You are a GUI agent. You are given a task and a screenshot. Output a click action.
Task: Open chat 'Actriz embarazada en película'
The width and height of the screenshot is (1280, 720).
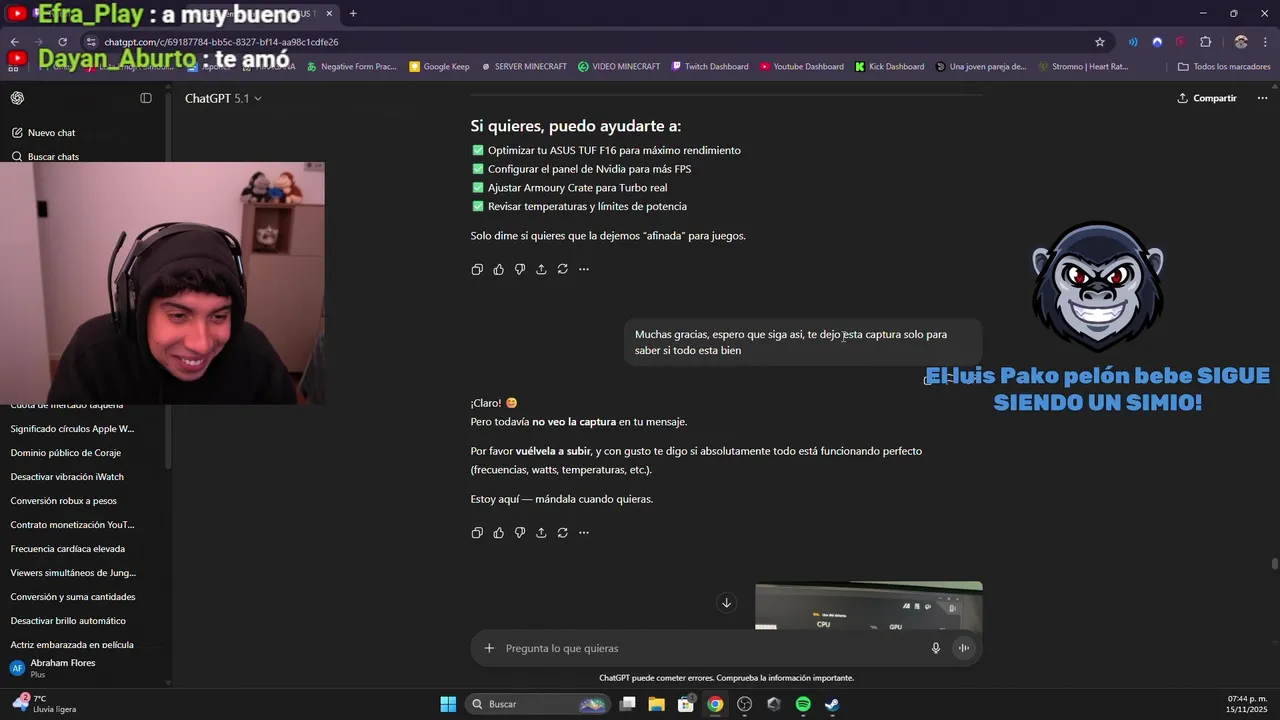72,645
